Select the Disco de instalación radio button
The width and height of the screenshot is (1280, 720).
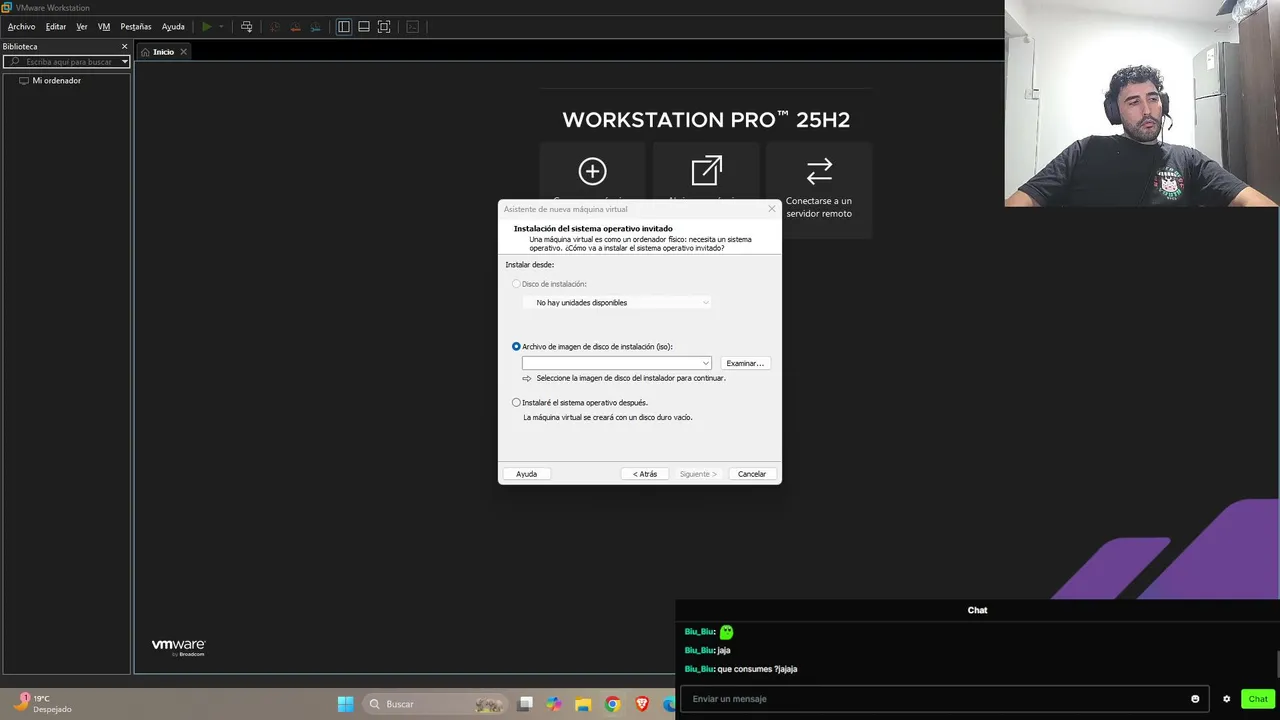pos(516,284)
